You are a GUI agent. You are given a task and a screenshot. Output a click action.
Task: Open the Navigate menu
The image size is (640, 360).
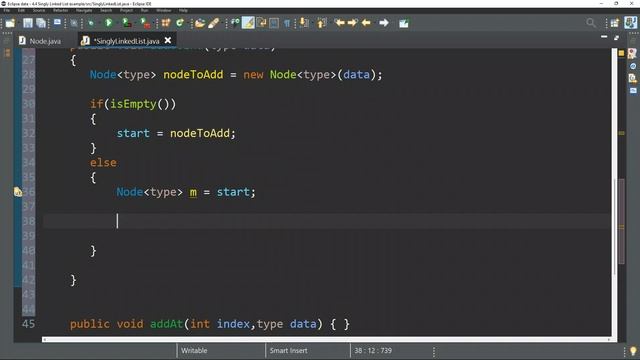point(84,10)
